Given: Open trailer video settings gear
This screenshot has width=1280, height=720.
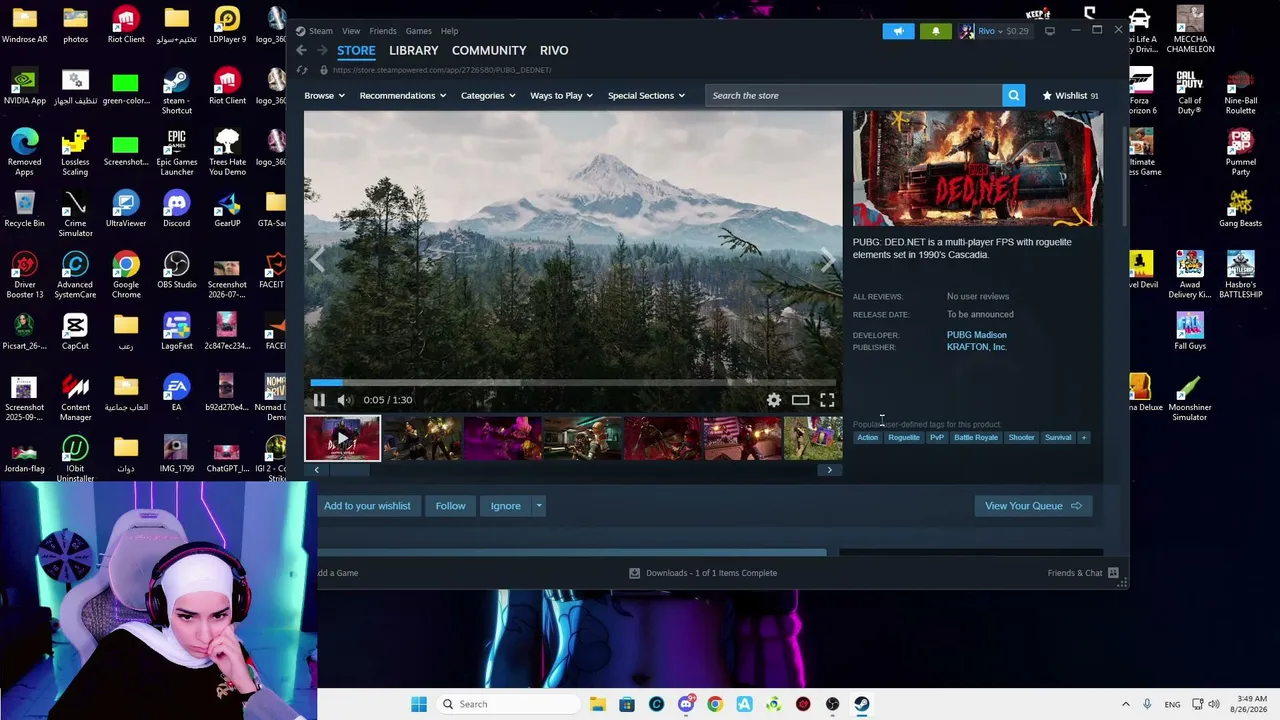Looking at the screenshot, I should click(774, 400).
